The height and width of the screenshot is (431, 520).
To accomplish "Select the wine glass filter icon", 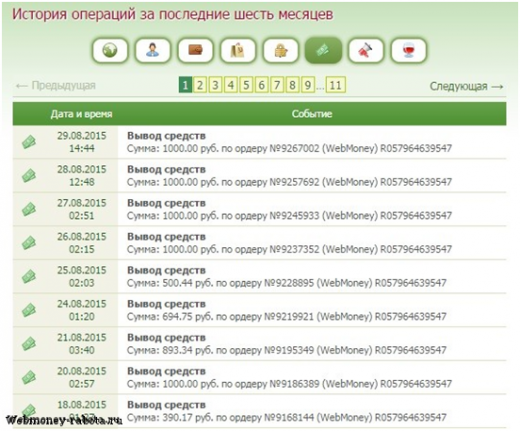I will tap(408, 50).
